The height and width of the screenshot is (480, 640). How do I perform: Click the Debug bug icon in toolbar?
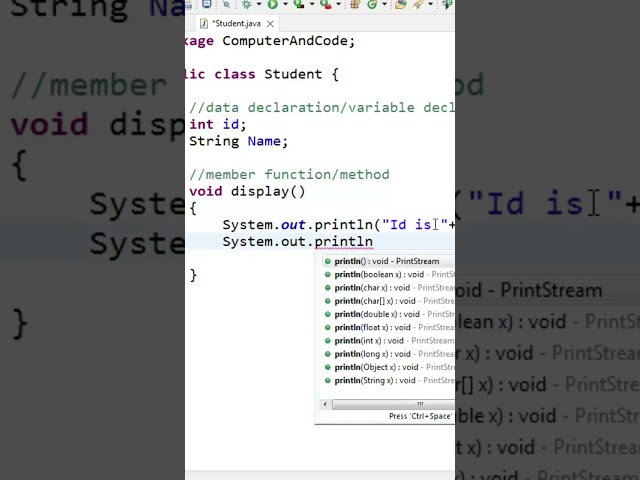coord(247,4)
